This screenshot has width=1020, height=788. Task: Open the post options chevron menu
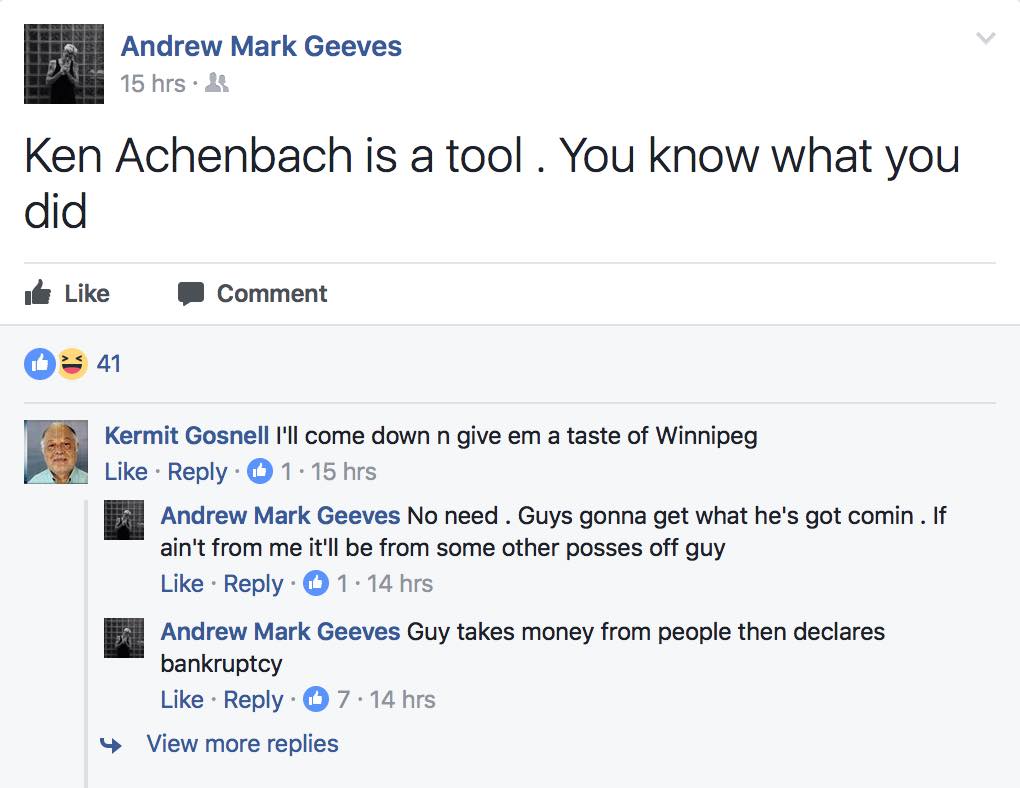(986, 38)
